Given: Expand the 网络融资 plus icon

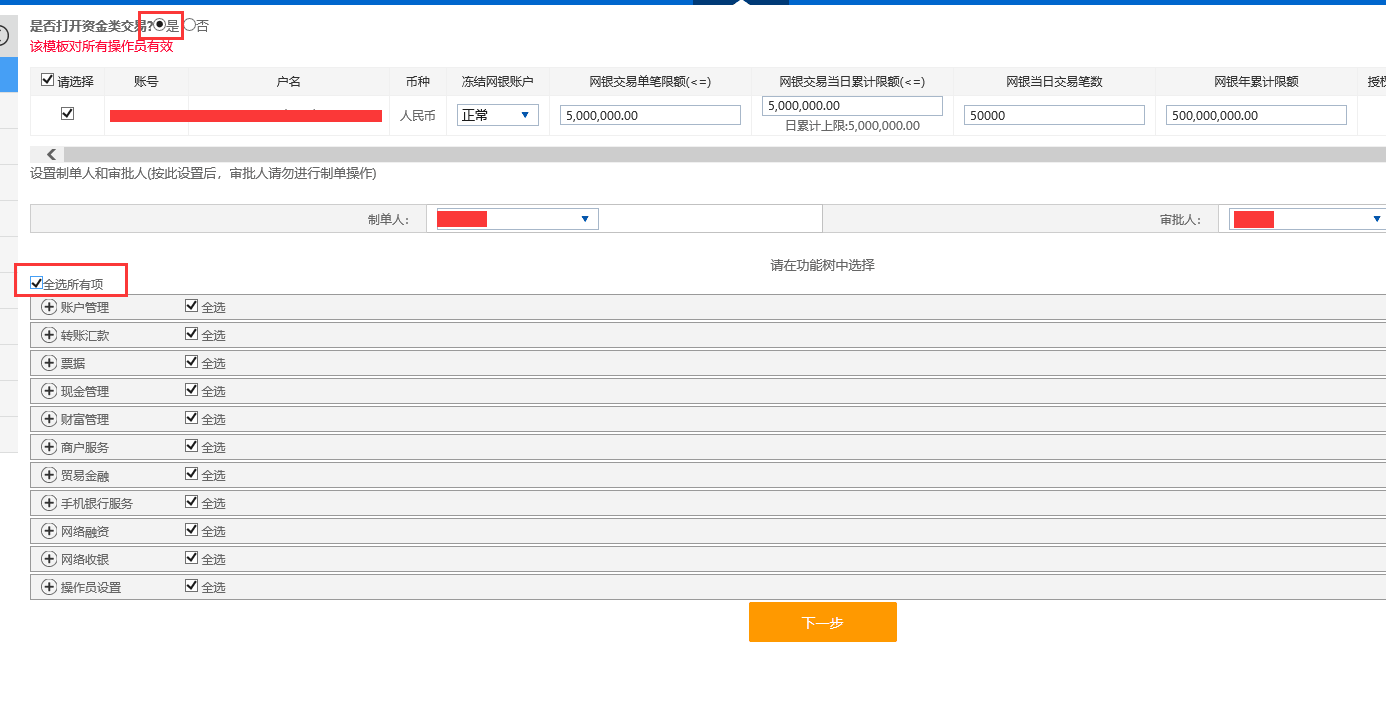Looking at the screenshot, I should [49, 531].
